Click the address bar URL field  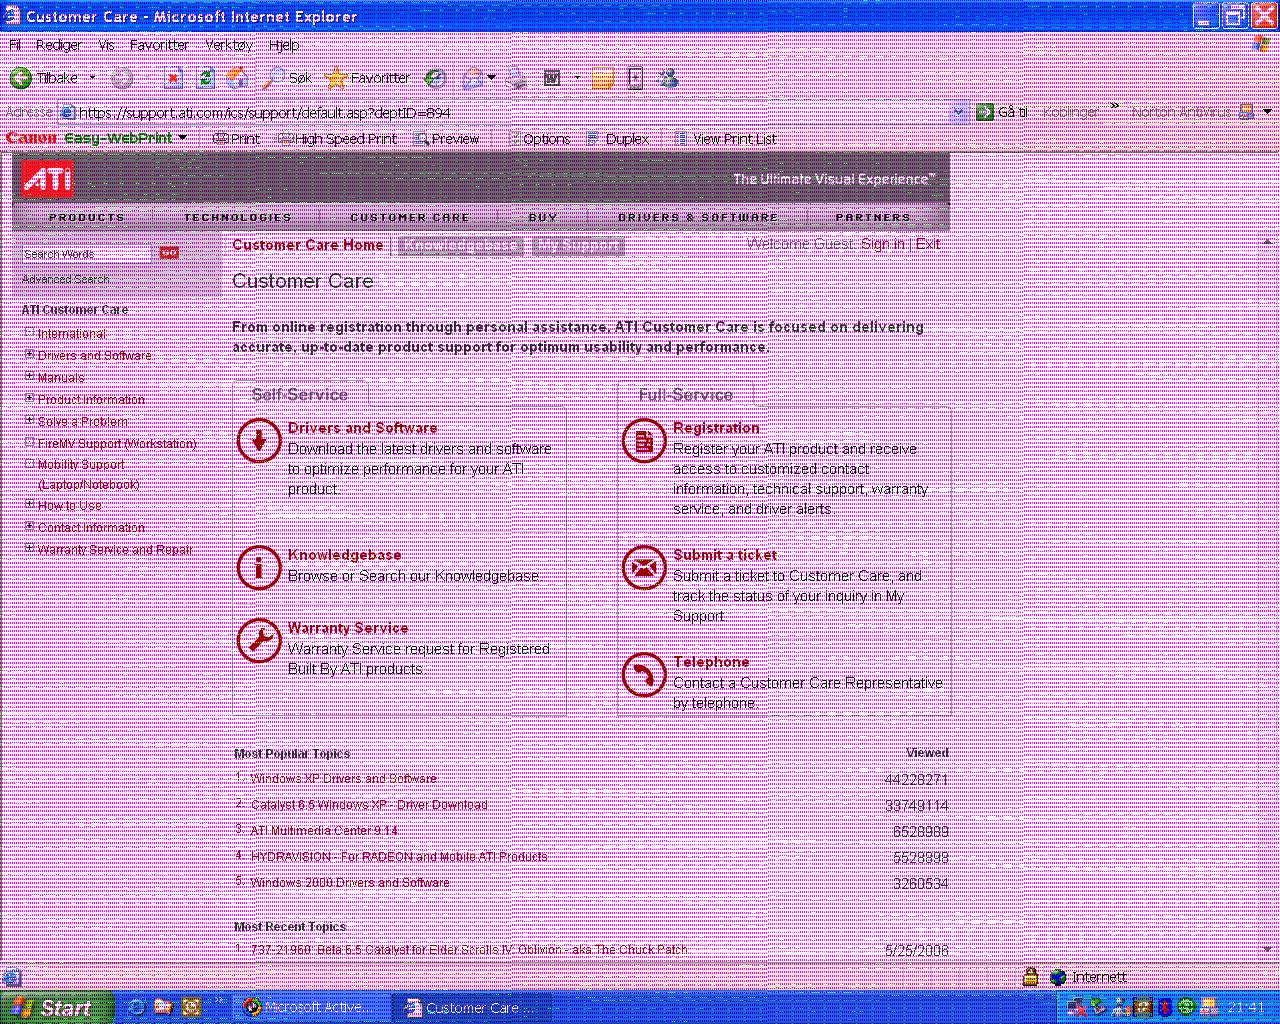pos(503,112)
